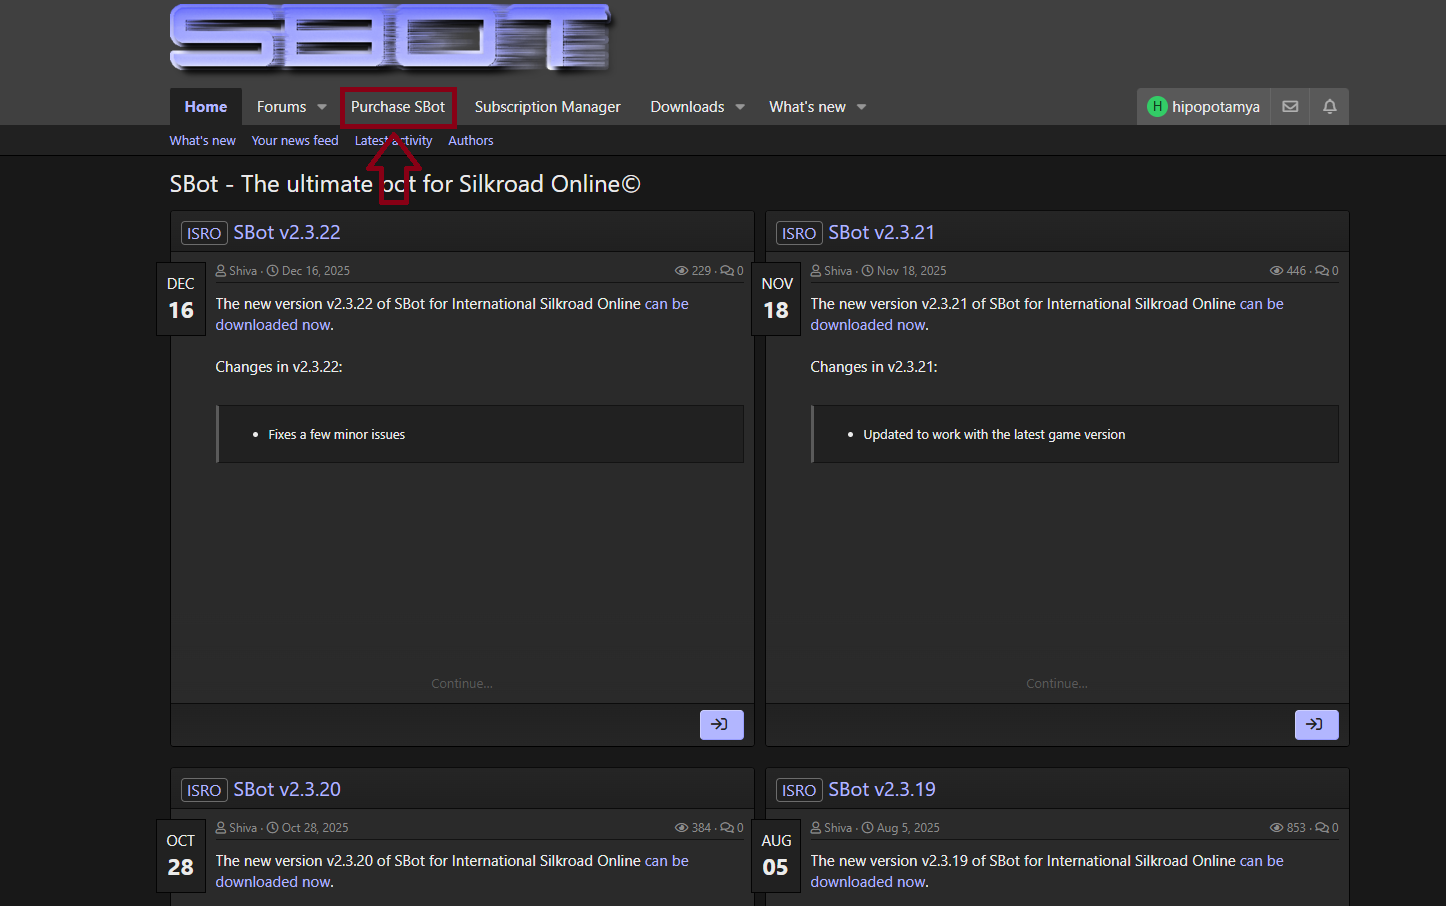The image size is (1446, 906).
Task: Open the Purchase SBot tab
Action: point(398,107)
